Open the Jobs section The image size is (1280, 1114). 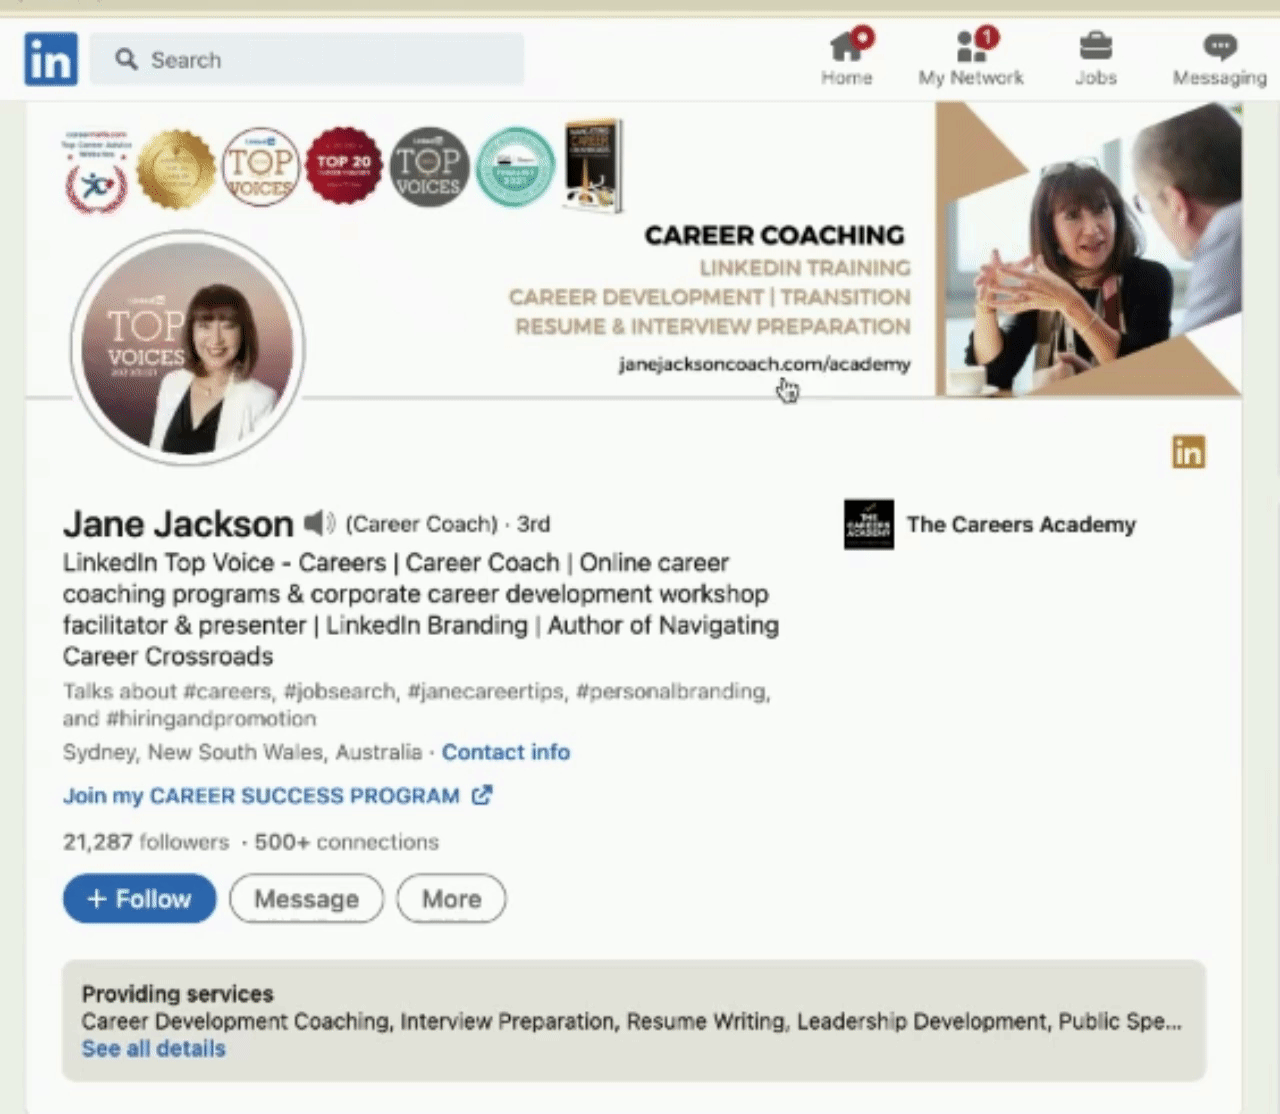1095,58
